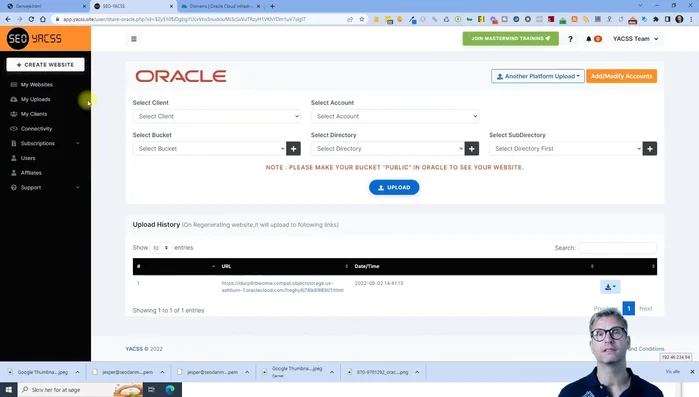Open My Uploads in sidebar

point(35,99)
